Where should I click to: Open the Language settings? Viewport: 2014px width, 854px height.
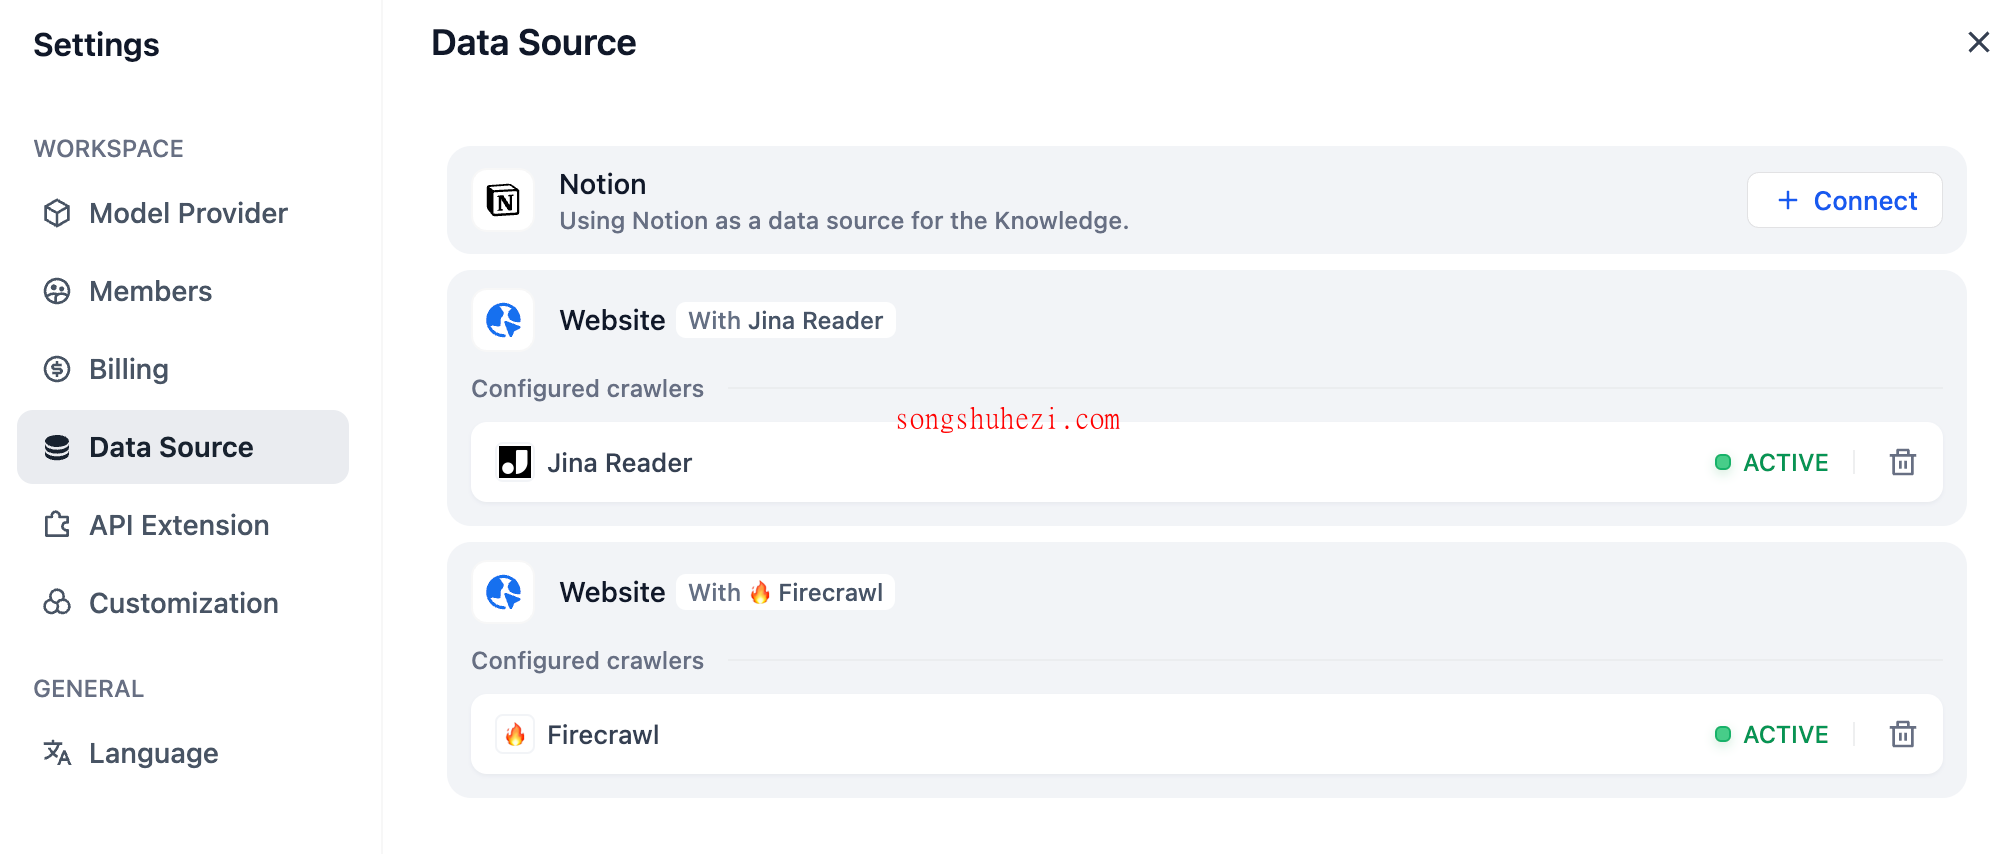coord(183,753)
